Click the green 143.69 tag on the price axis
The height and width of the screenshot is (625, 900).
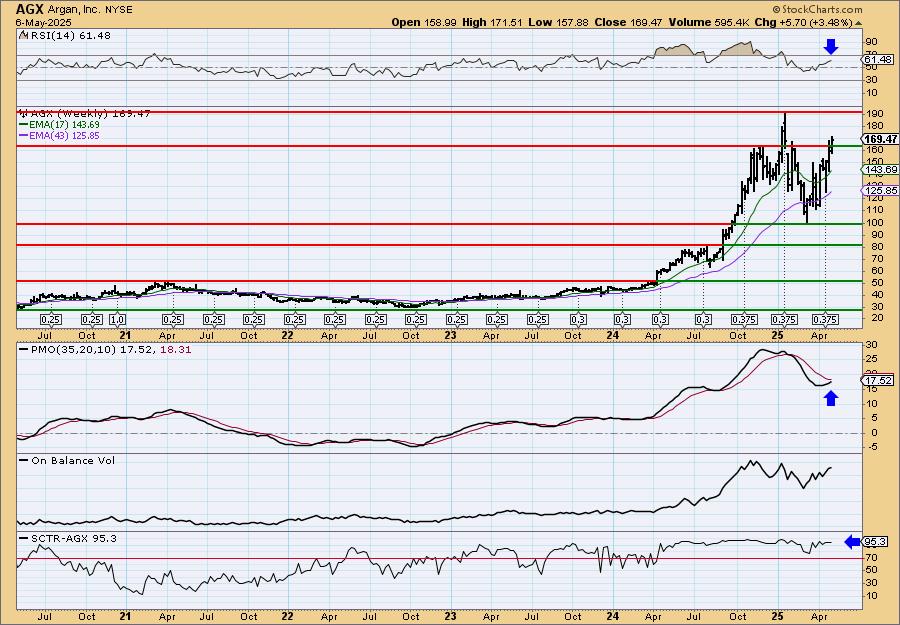pyautogui.click(x=880, y=169)
